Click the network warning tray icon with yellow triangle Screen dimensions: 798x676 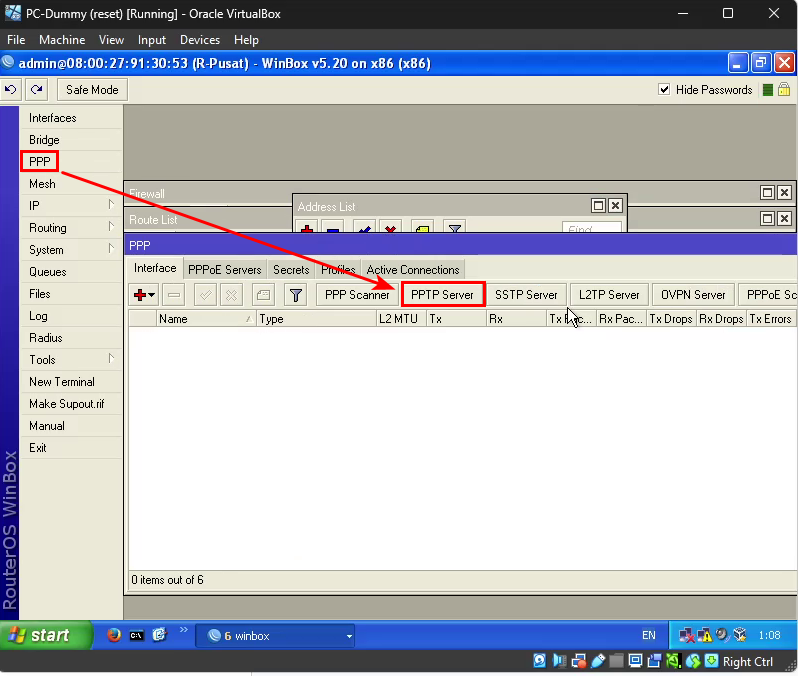click(705, 635)
